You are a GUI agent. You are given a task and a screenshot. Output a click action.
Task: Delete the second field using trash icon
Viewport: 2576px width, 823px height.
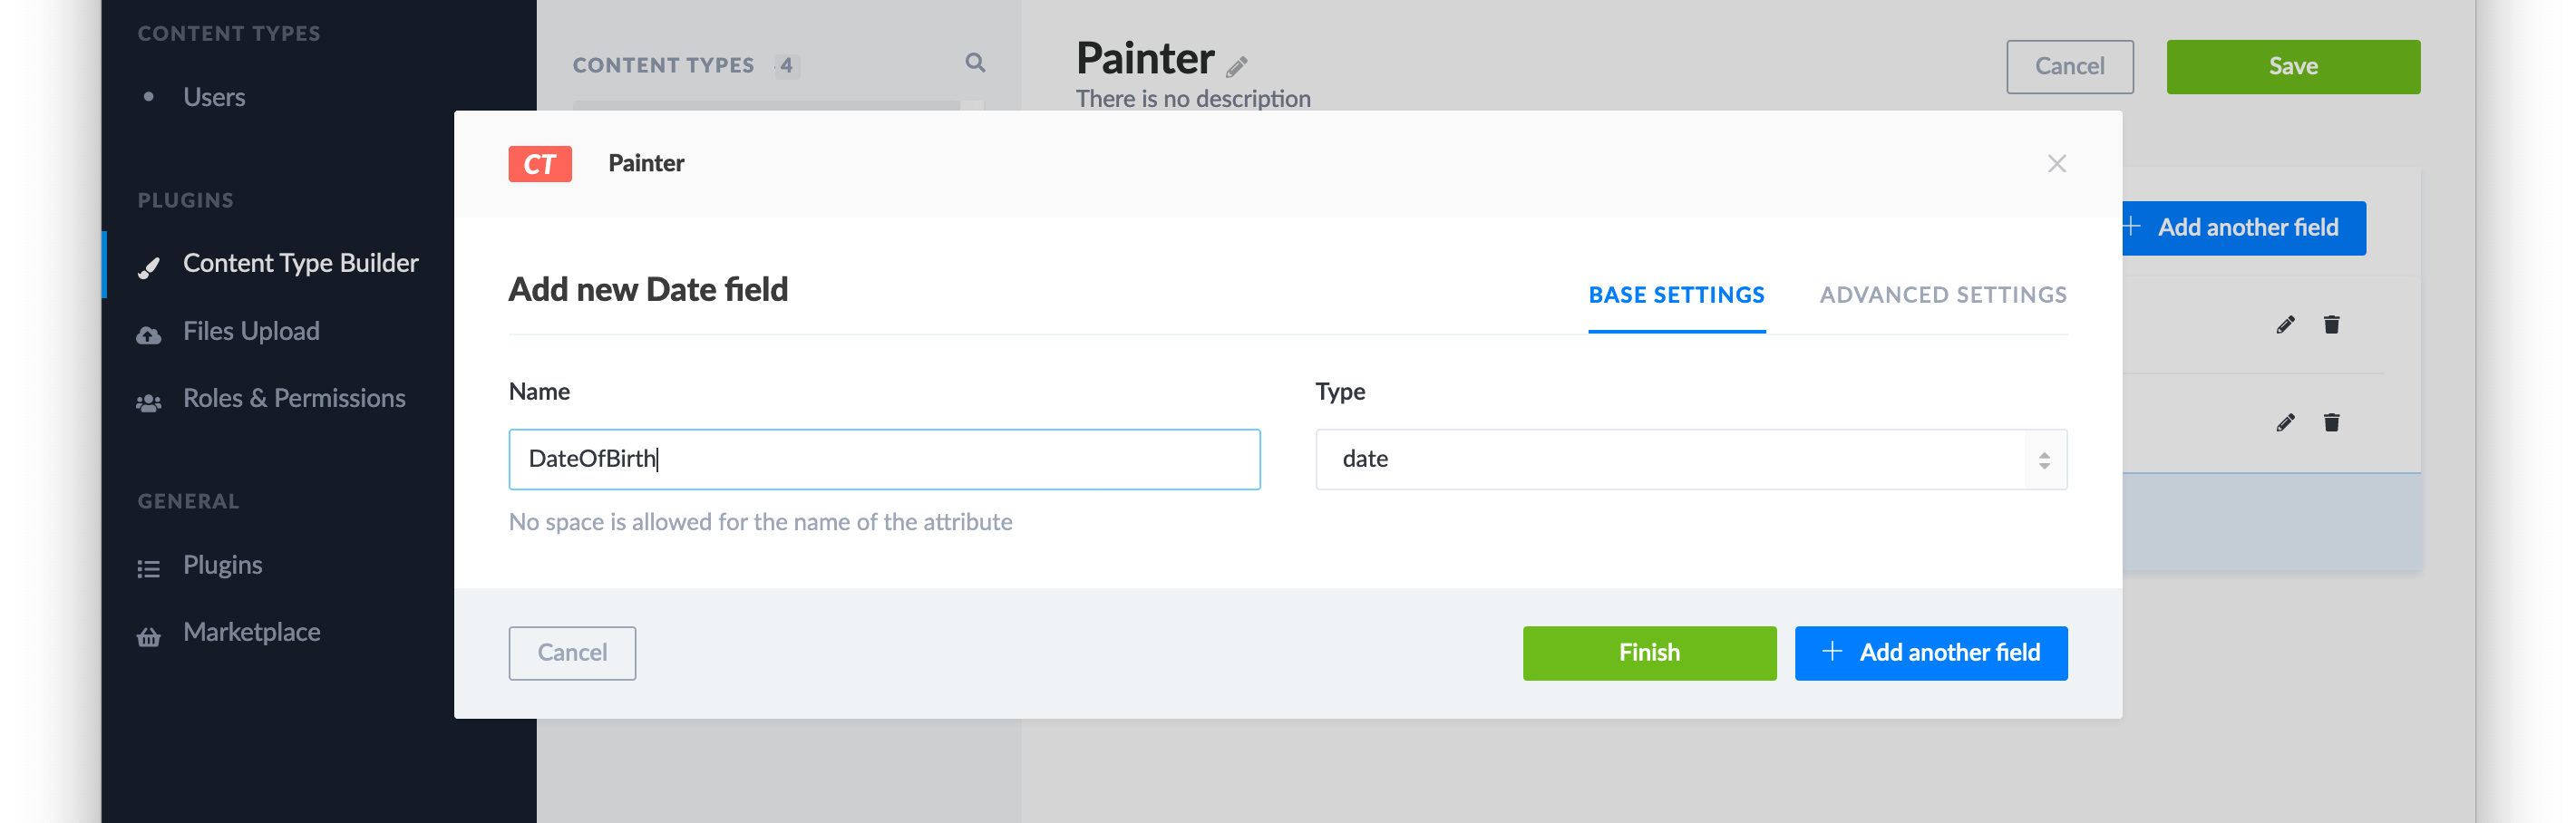pos(2331,423)
